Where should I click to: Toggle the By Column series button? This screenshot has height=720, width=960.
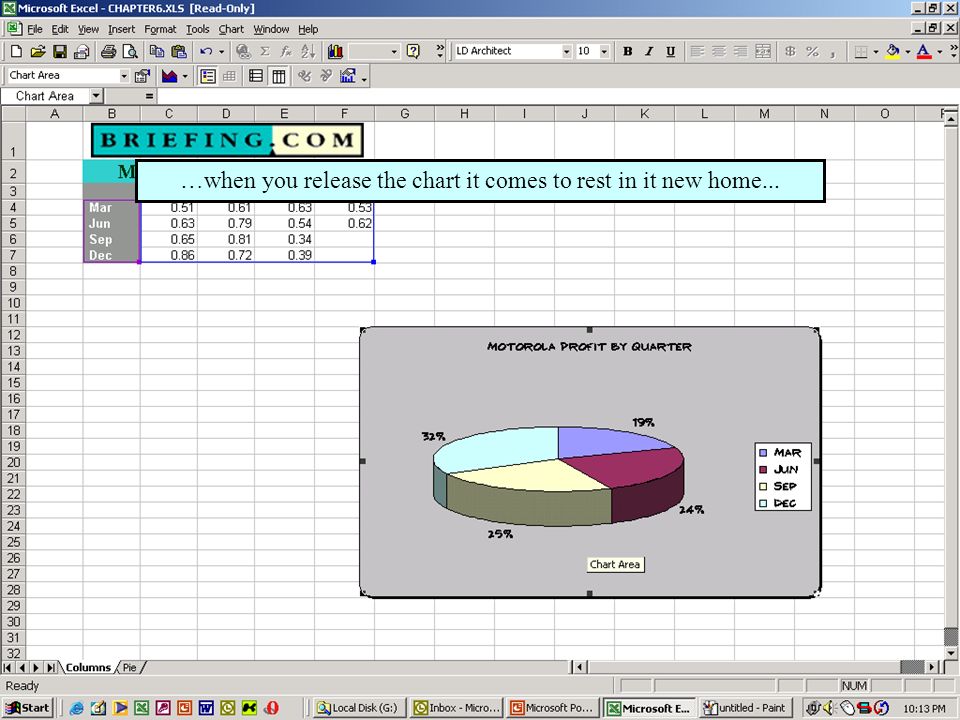278,76
